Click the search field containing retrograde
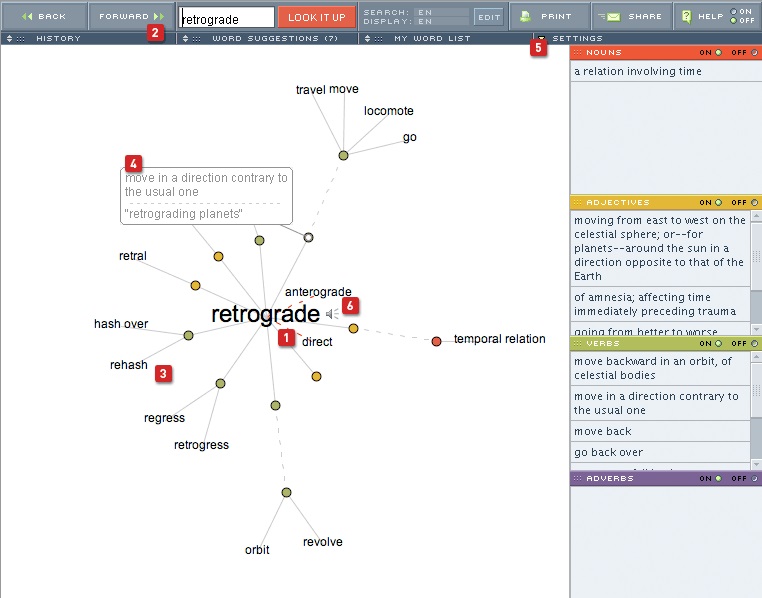This screenshot has width=762, height=598. [225, 17]
